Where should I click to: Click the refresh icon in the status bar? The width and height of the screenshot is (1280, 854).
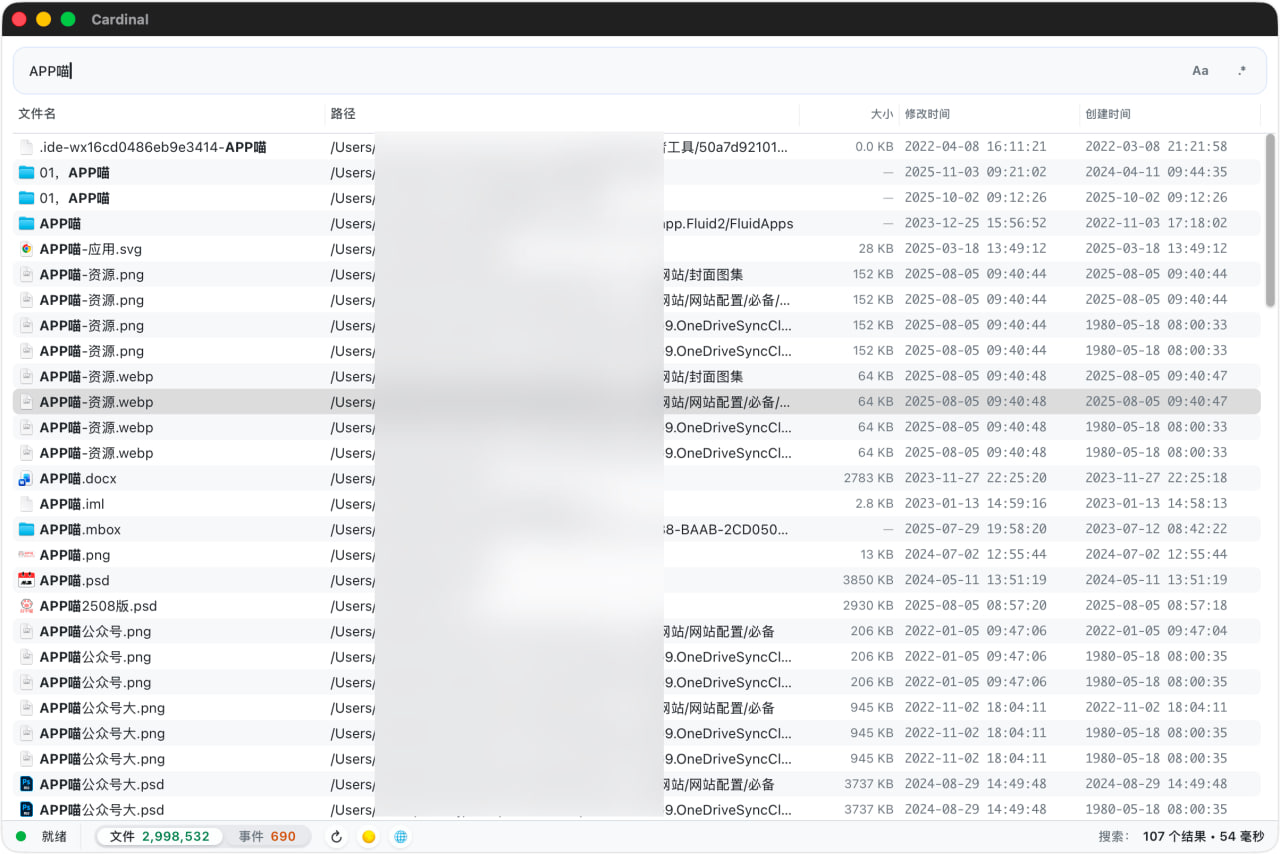coord(336,836)
